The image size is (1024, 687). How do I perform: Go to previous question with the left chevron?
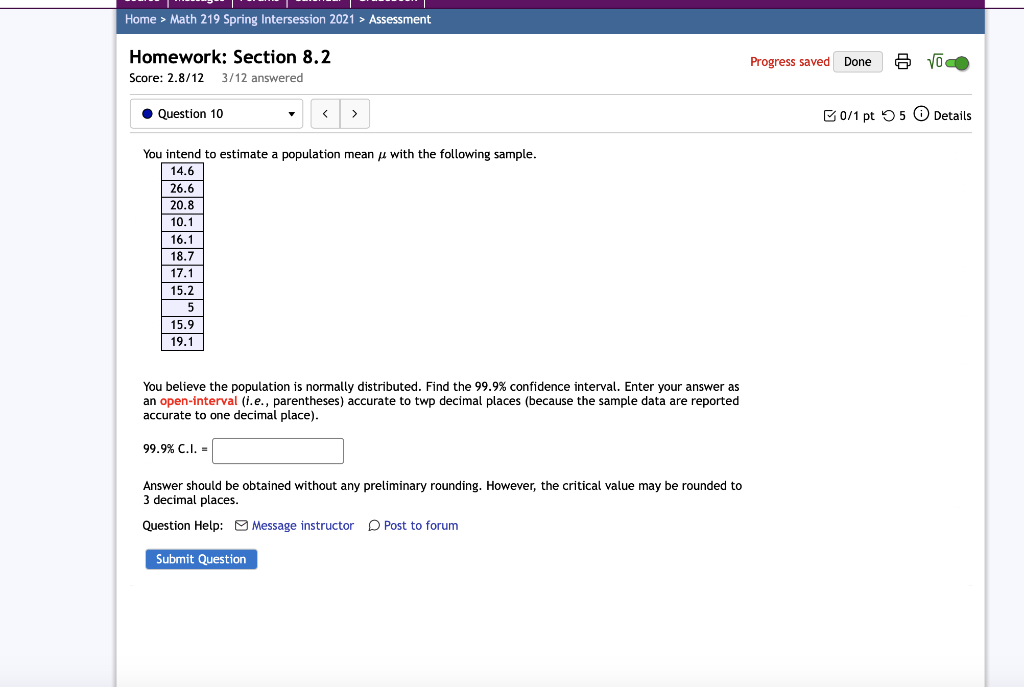[325, 113]
